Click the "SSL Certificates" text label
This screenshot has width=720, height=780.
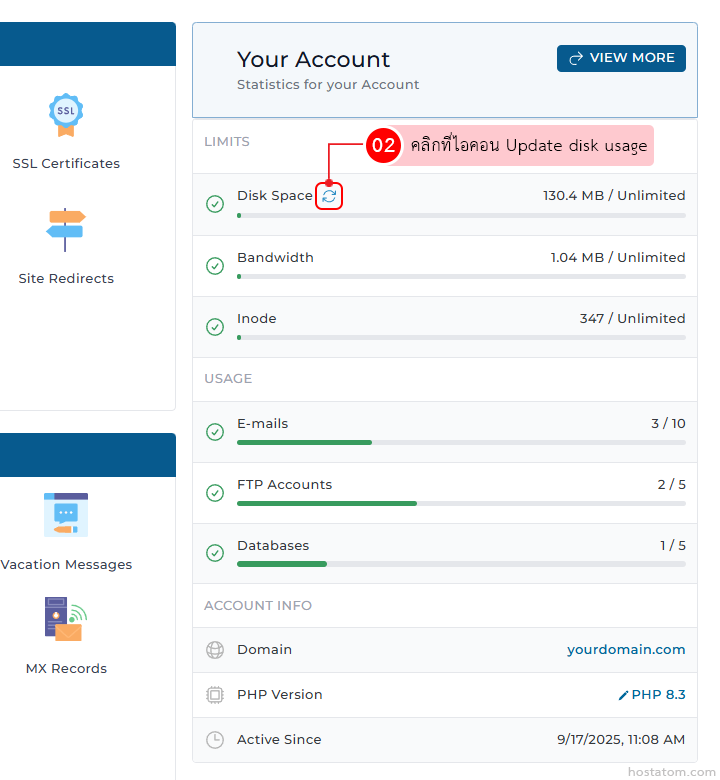click(x=66, y=164)
